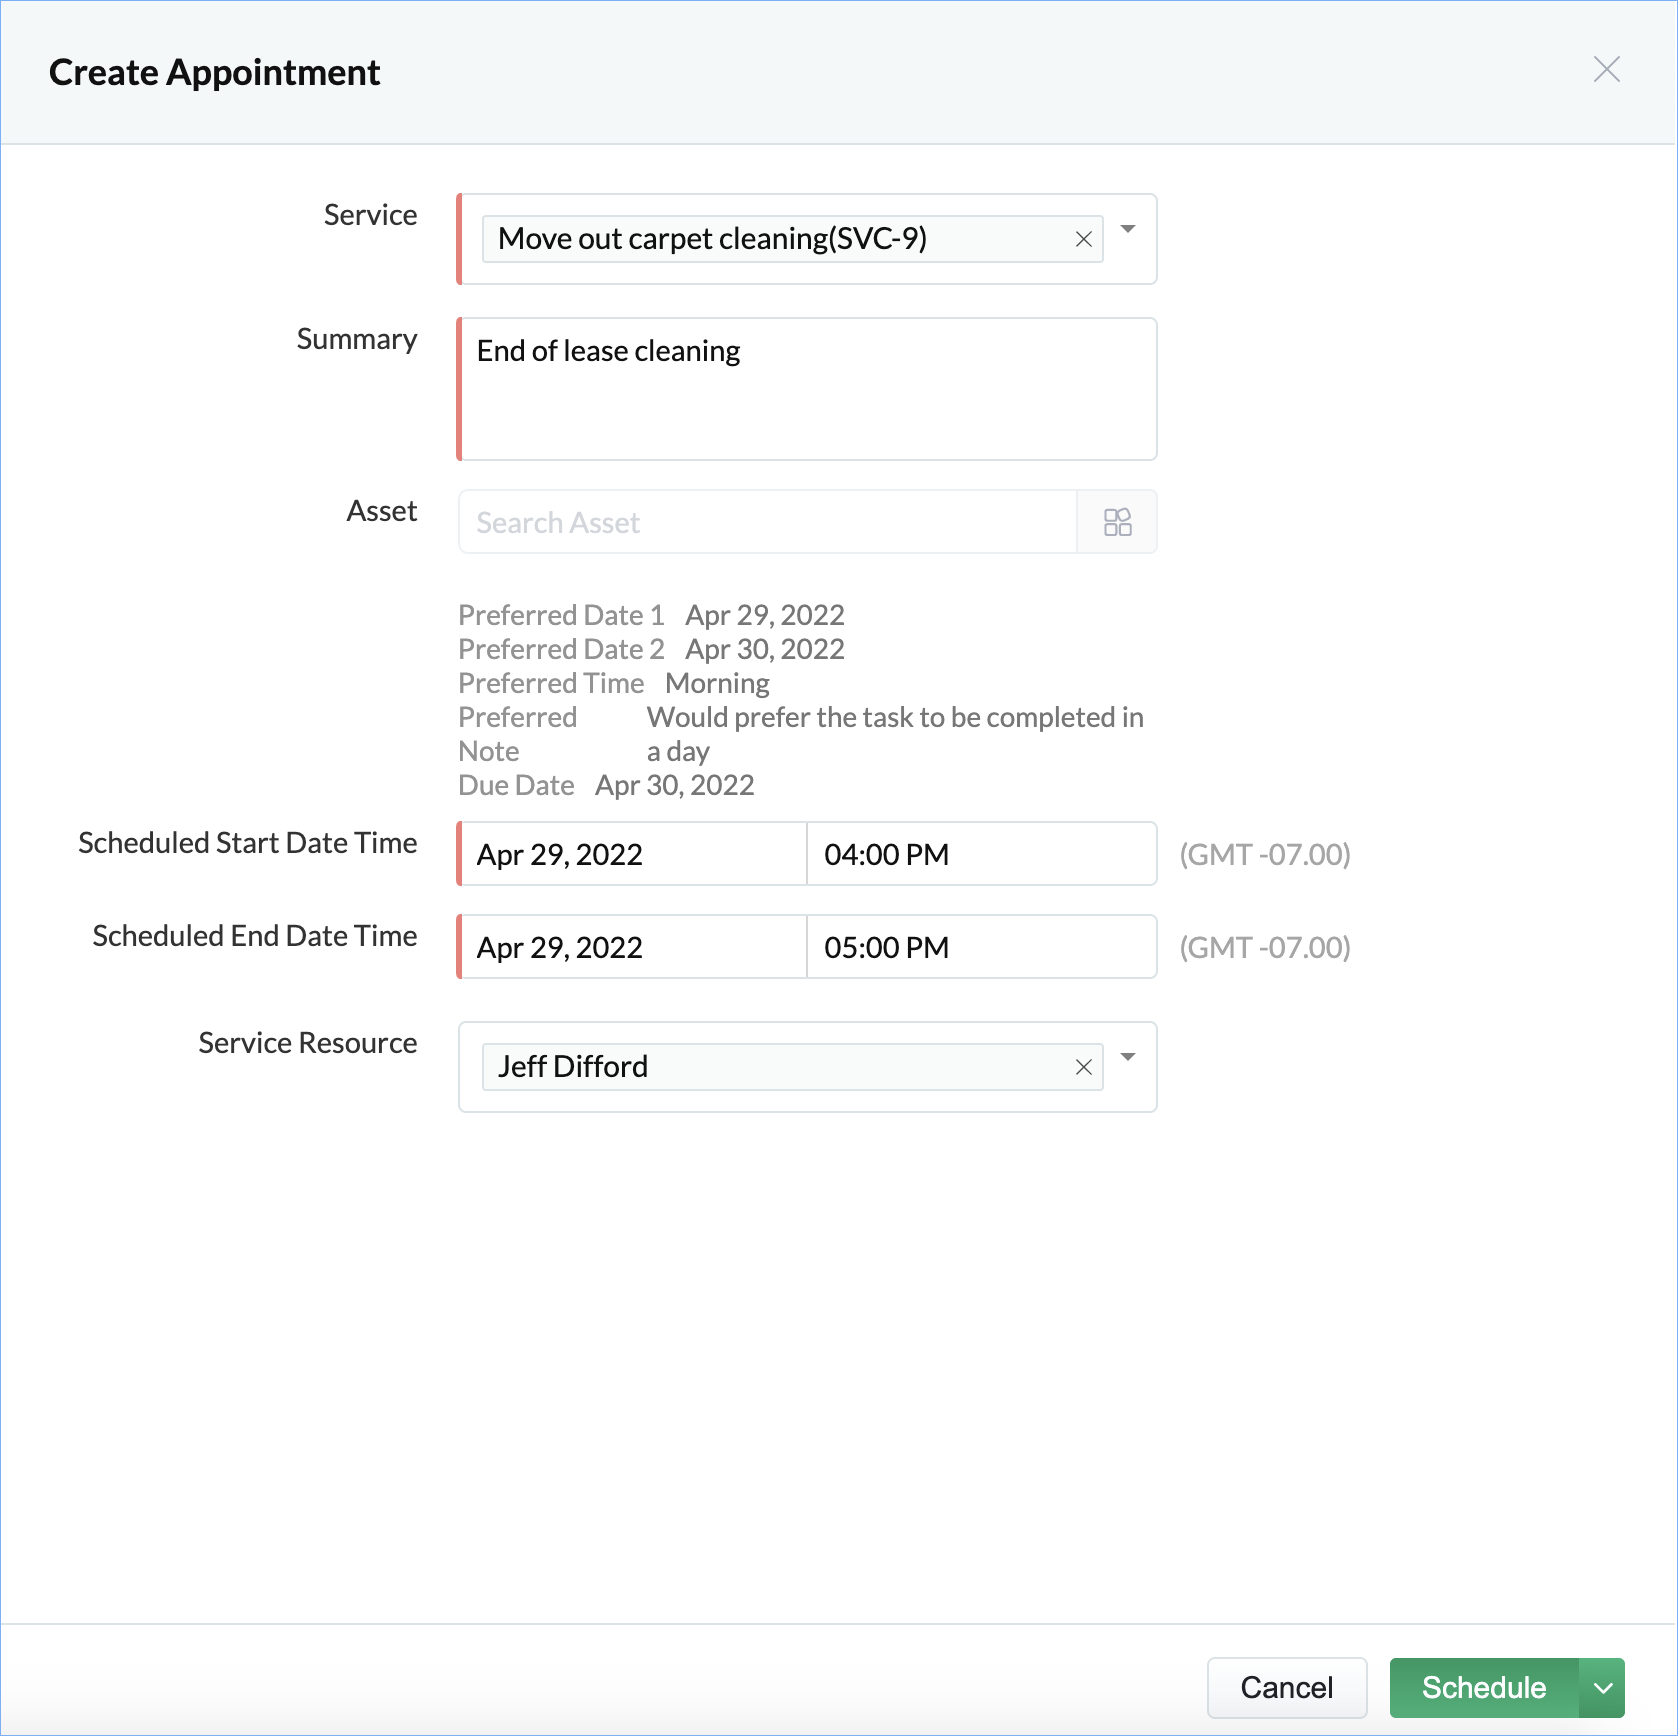Change the 04:00 PM start time
This screenshot has height=1736, width=1678.
tap(981, 854)
